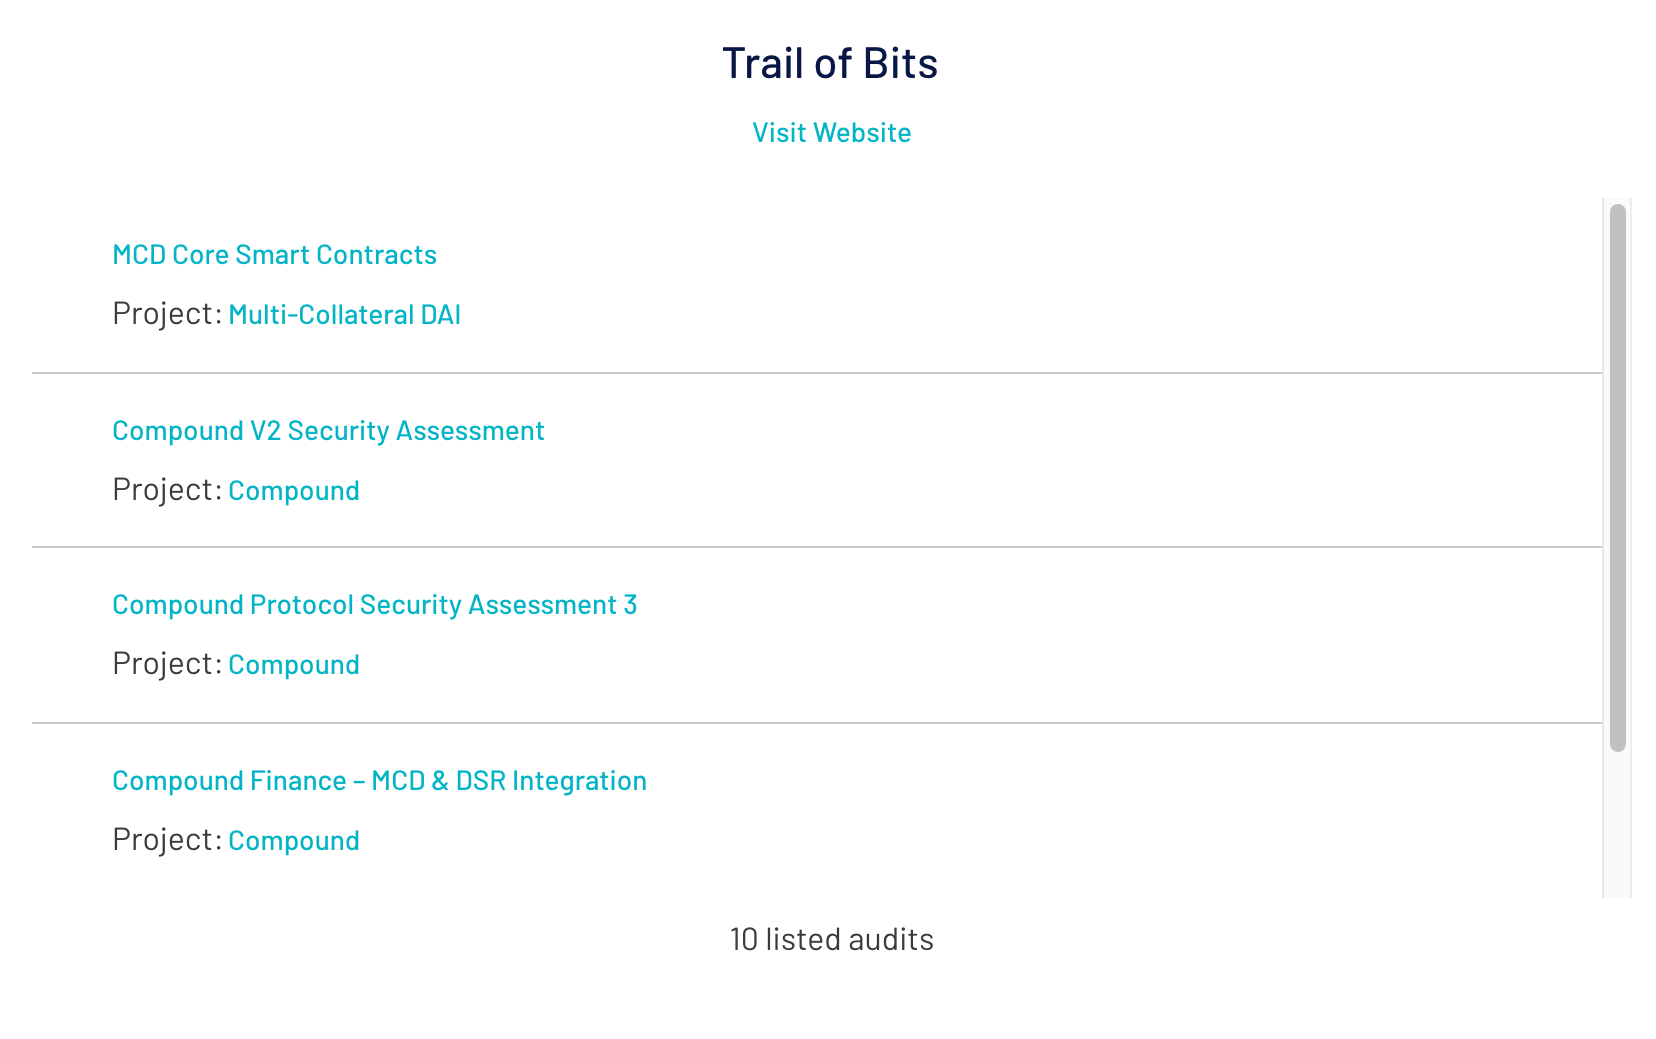Screen dimensions: 1656x1039
Task: Click the Multi-Collateral DAI project link
Action: [x=344, y=314]
